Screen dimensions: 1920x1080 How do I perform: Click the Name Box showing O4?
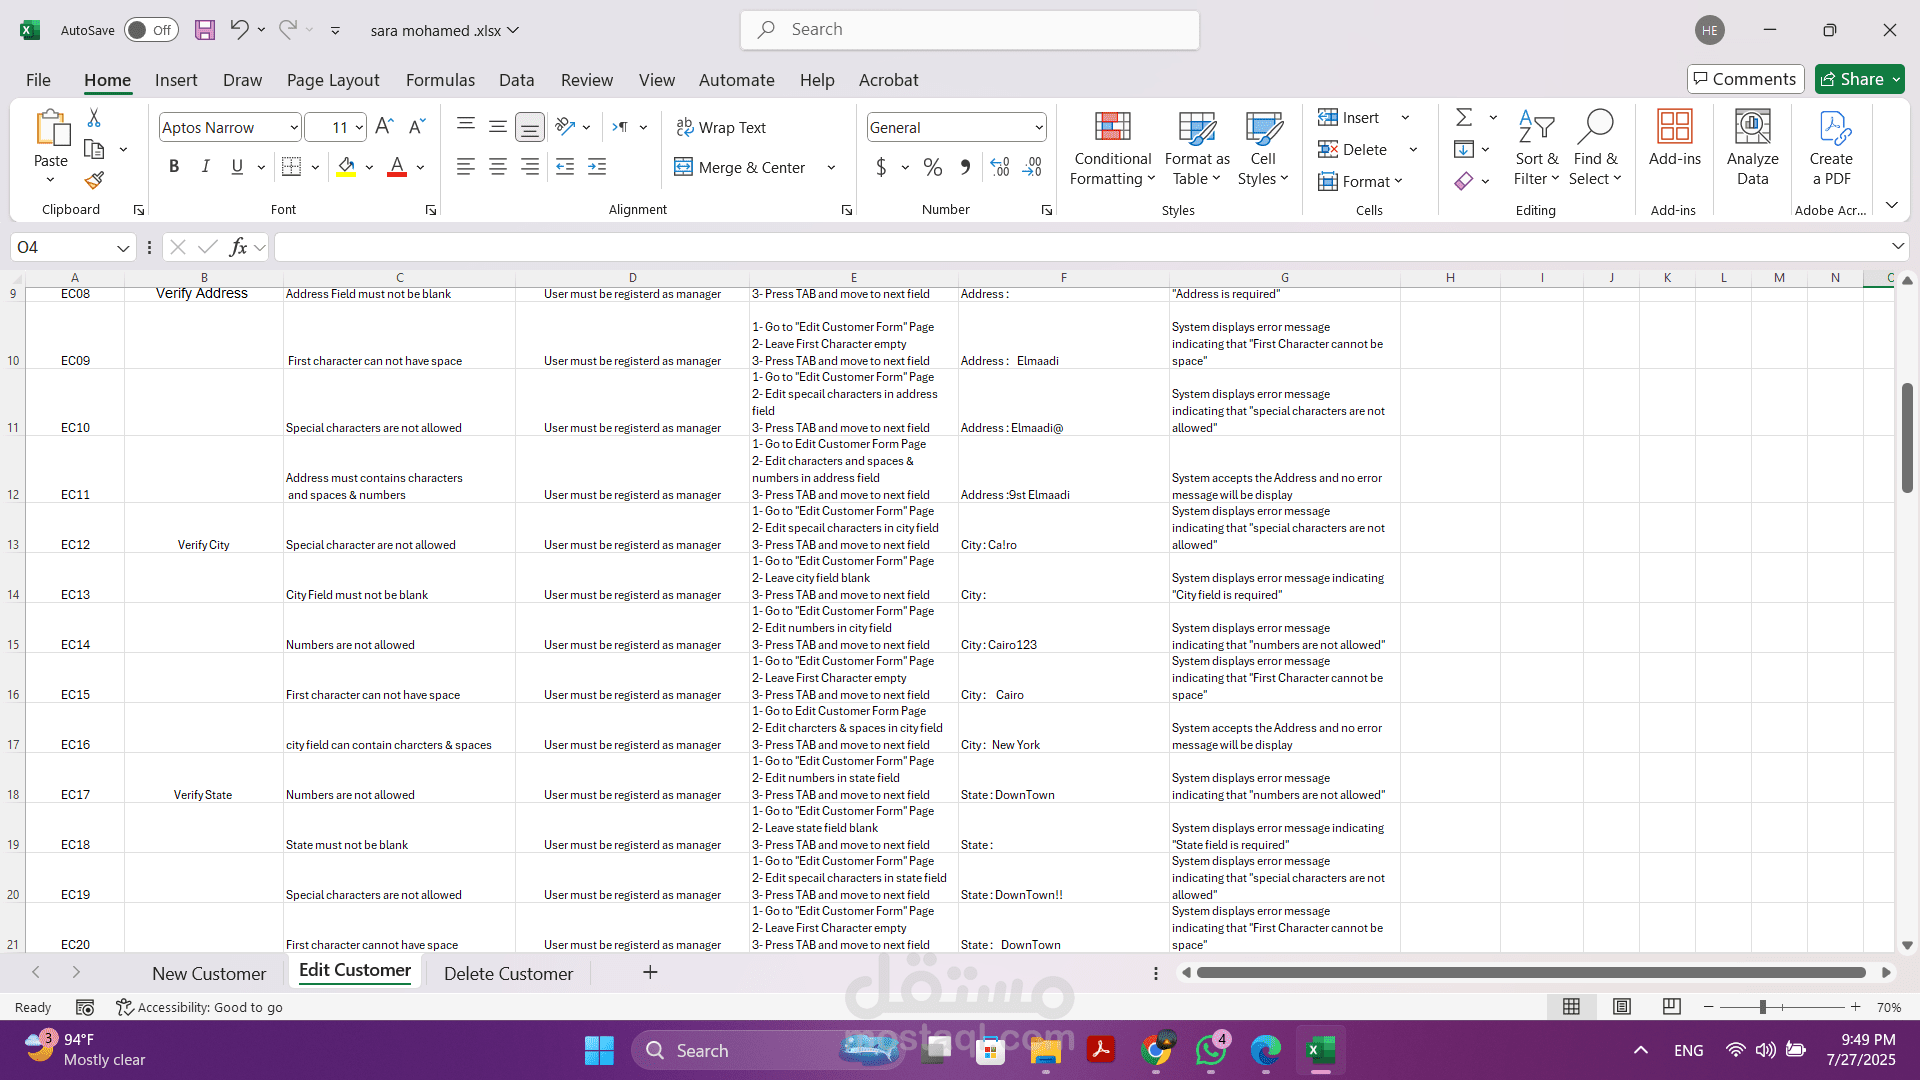point(62,247)
